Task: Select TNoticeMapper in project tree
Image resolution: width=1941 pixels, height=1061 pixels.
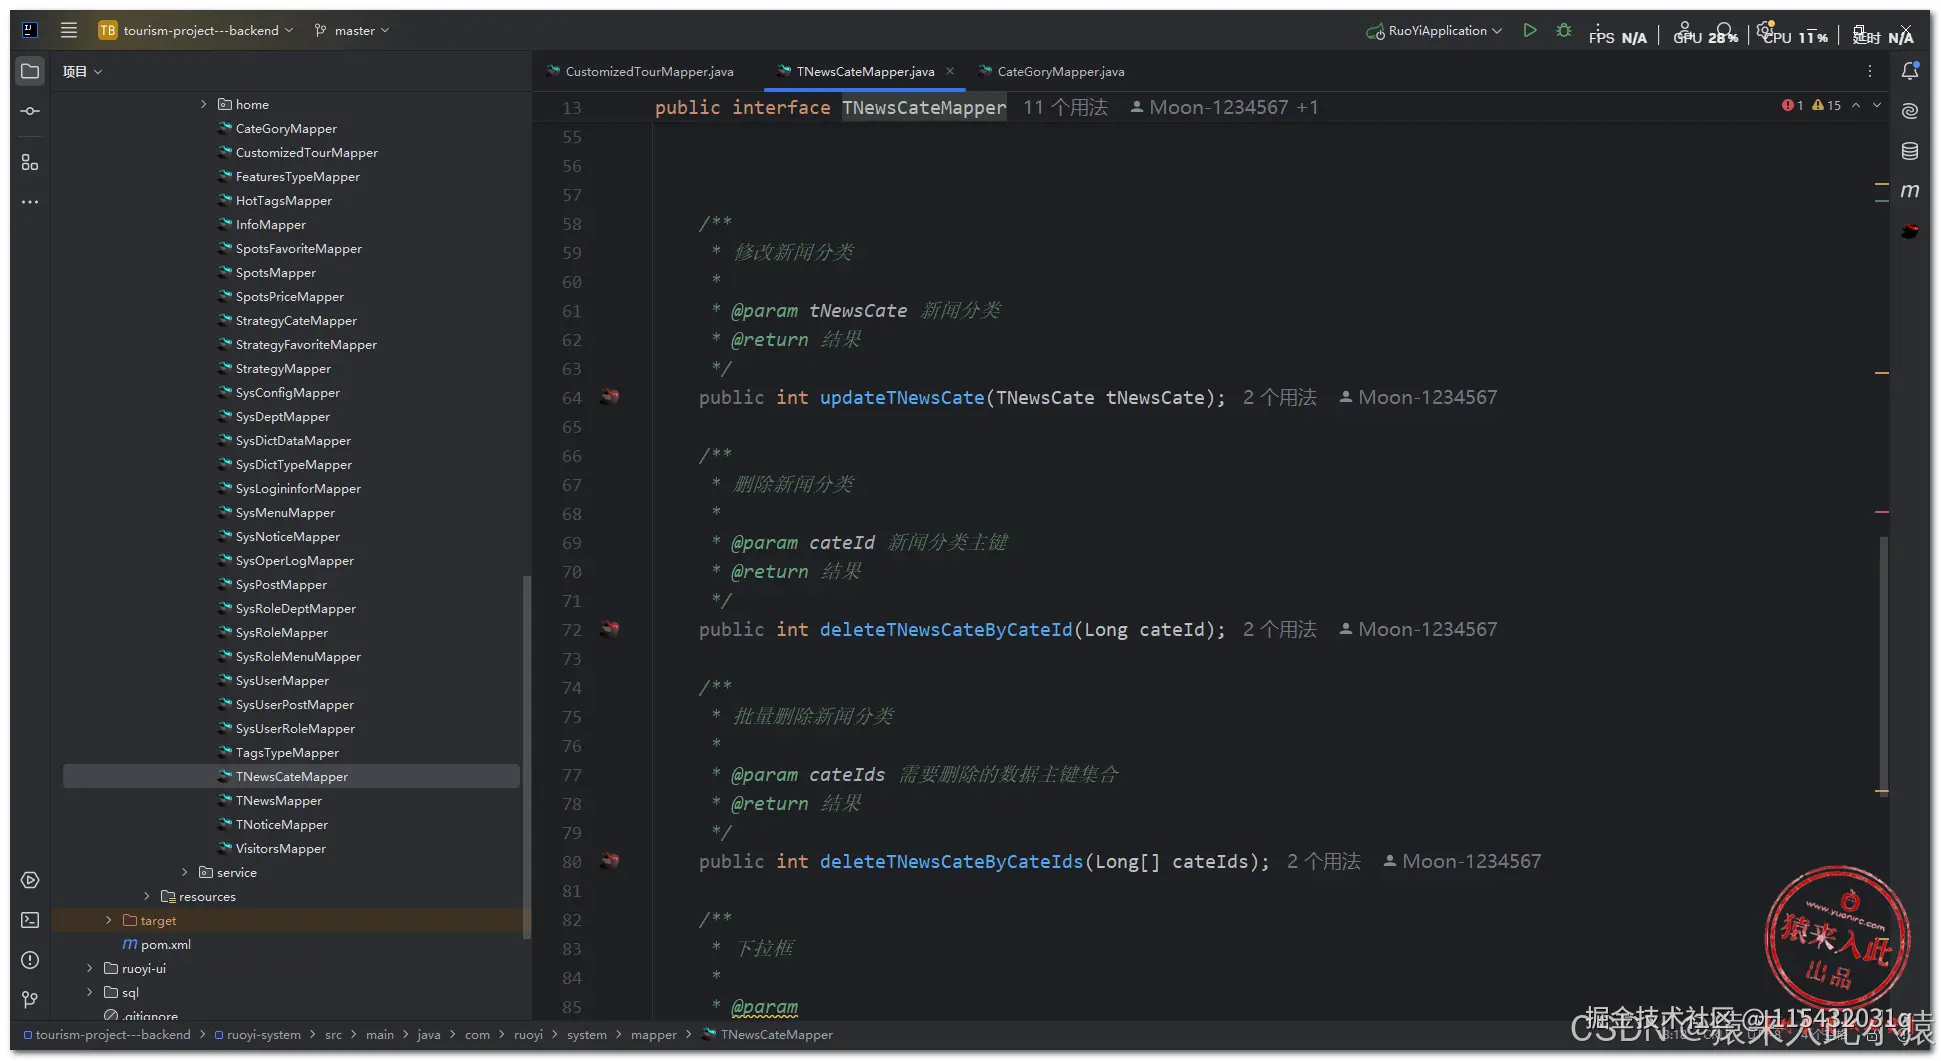Action: click(282, 824)
